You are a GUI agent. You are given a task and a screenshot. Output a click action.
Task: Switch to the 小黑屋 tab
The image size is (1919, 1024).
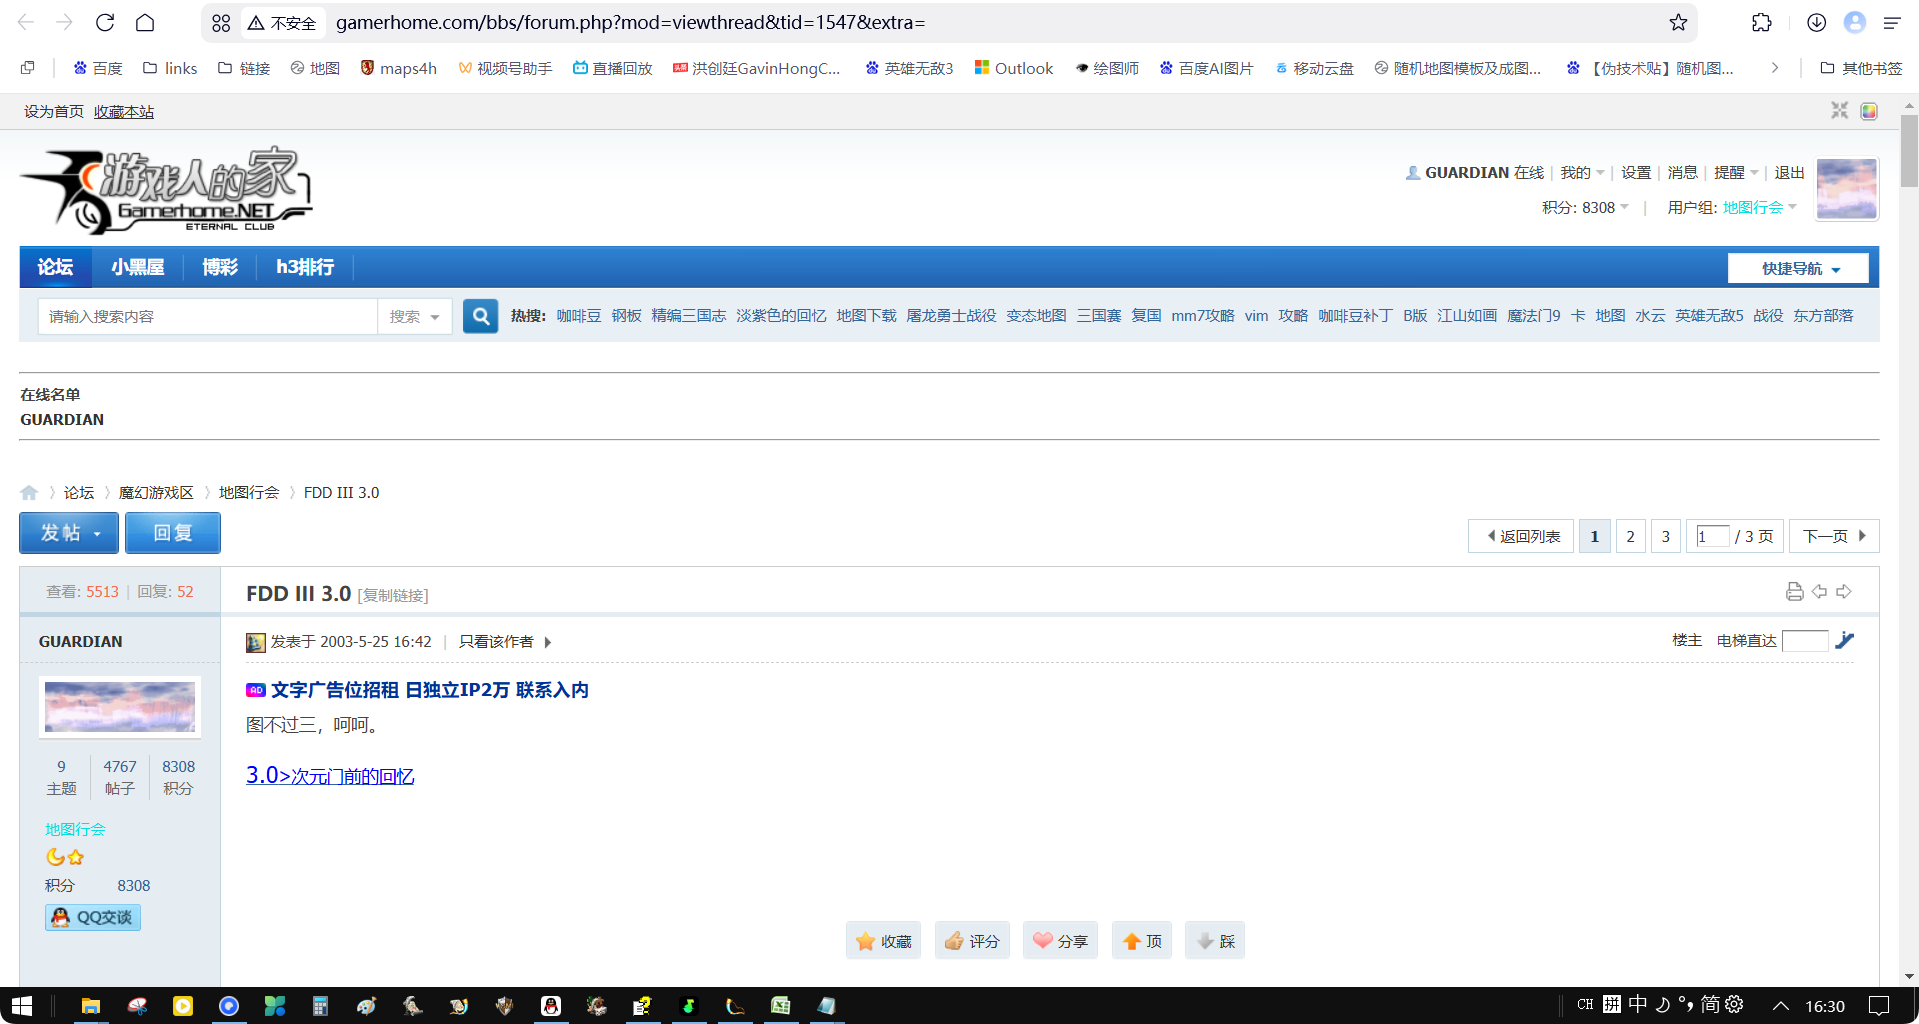(x=138, y=267)
